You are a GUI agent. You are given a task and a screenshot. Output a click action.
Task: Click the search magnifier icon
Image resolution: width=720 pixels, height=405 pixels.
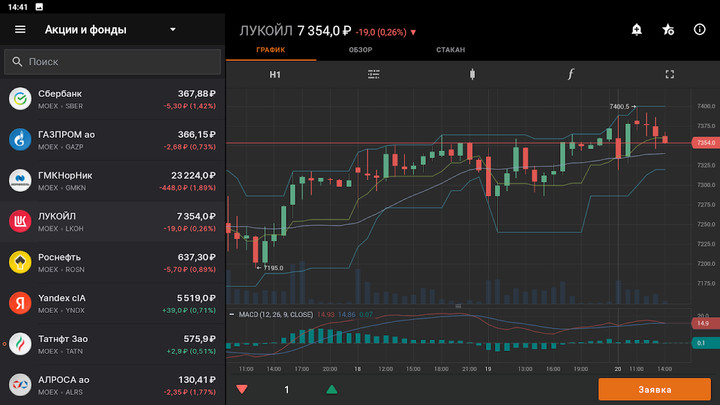17,62
